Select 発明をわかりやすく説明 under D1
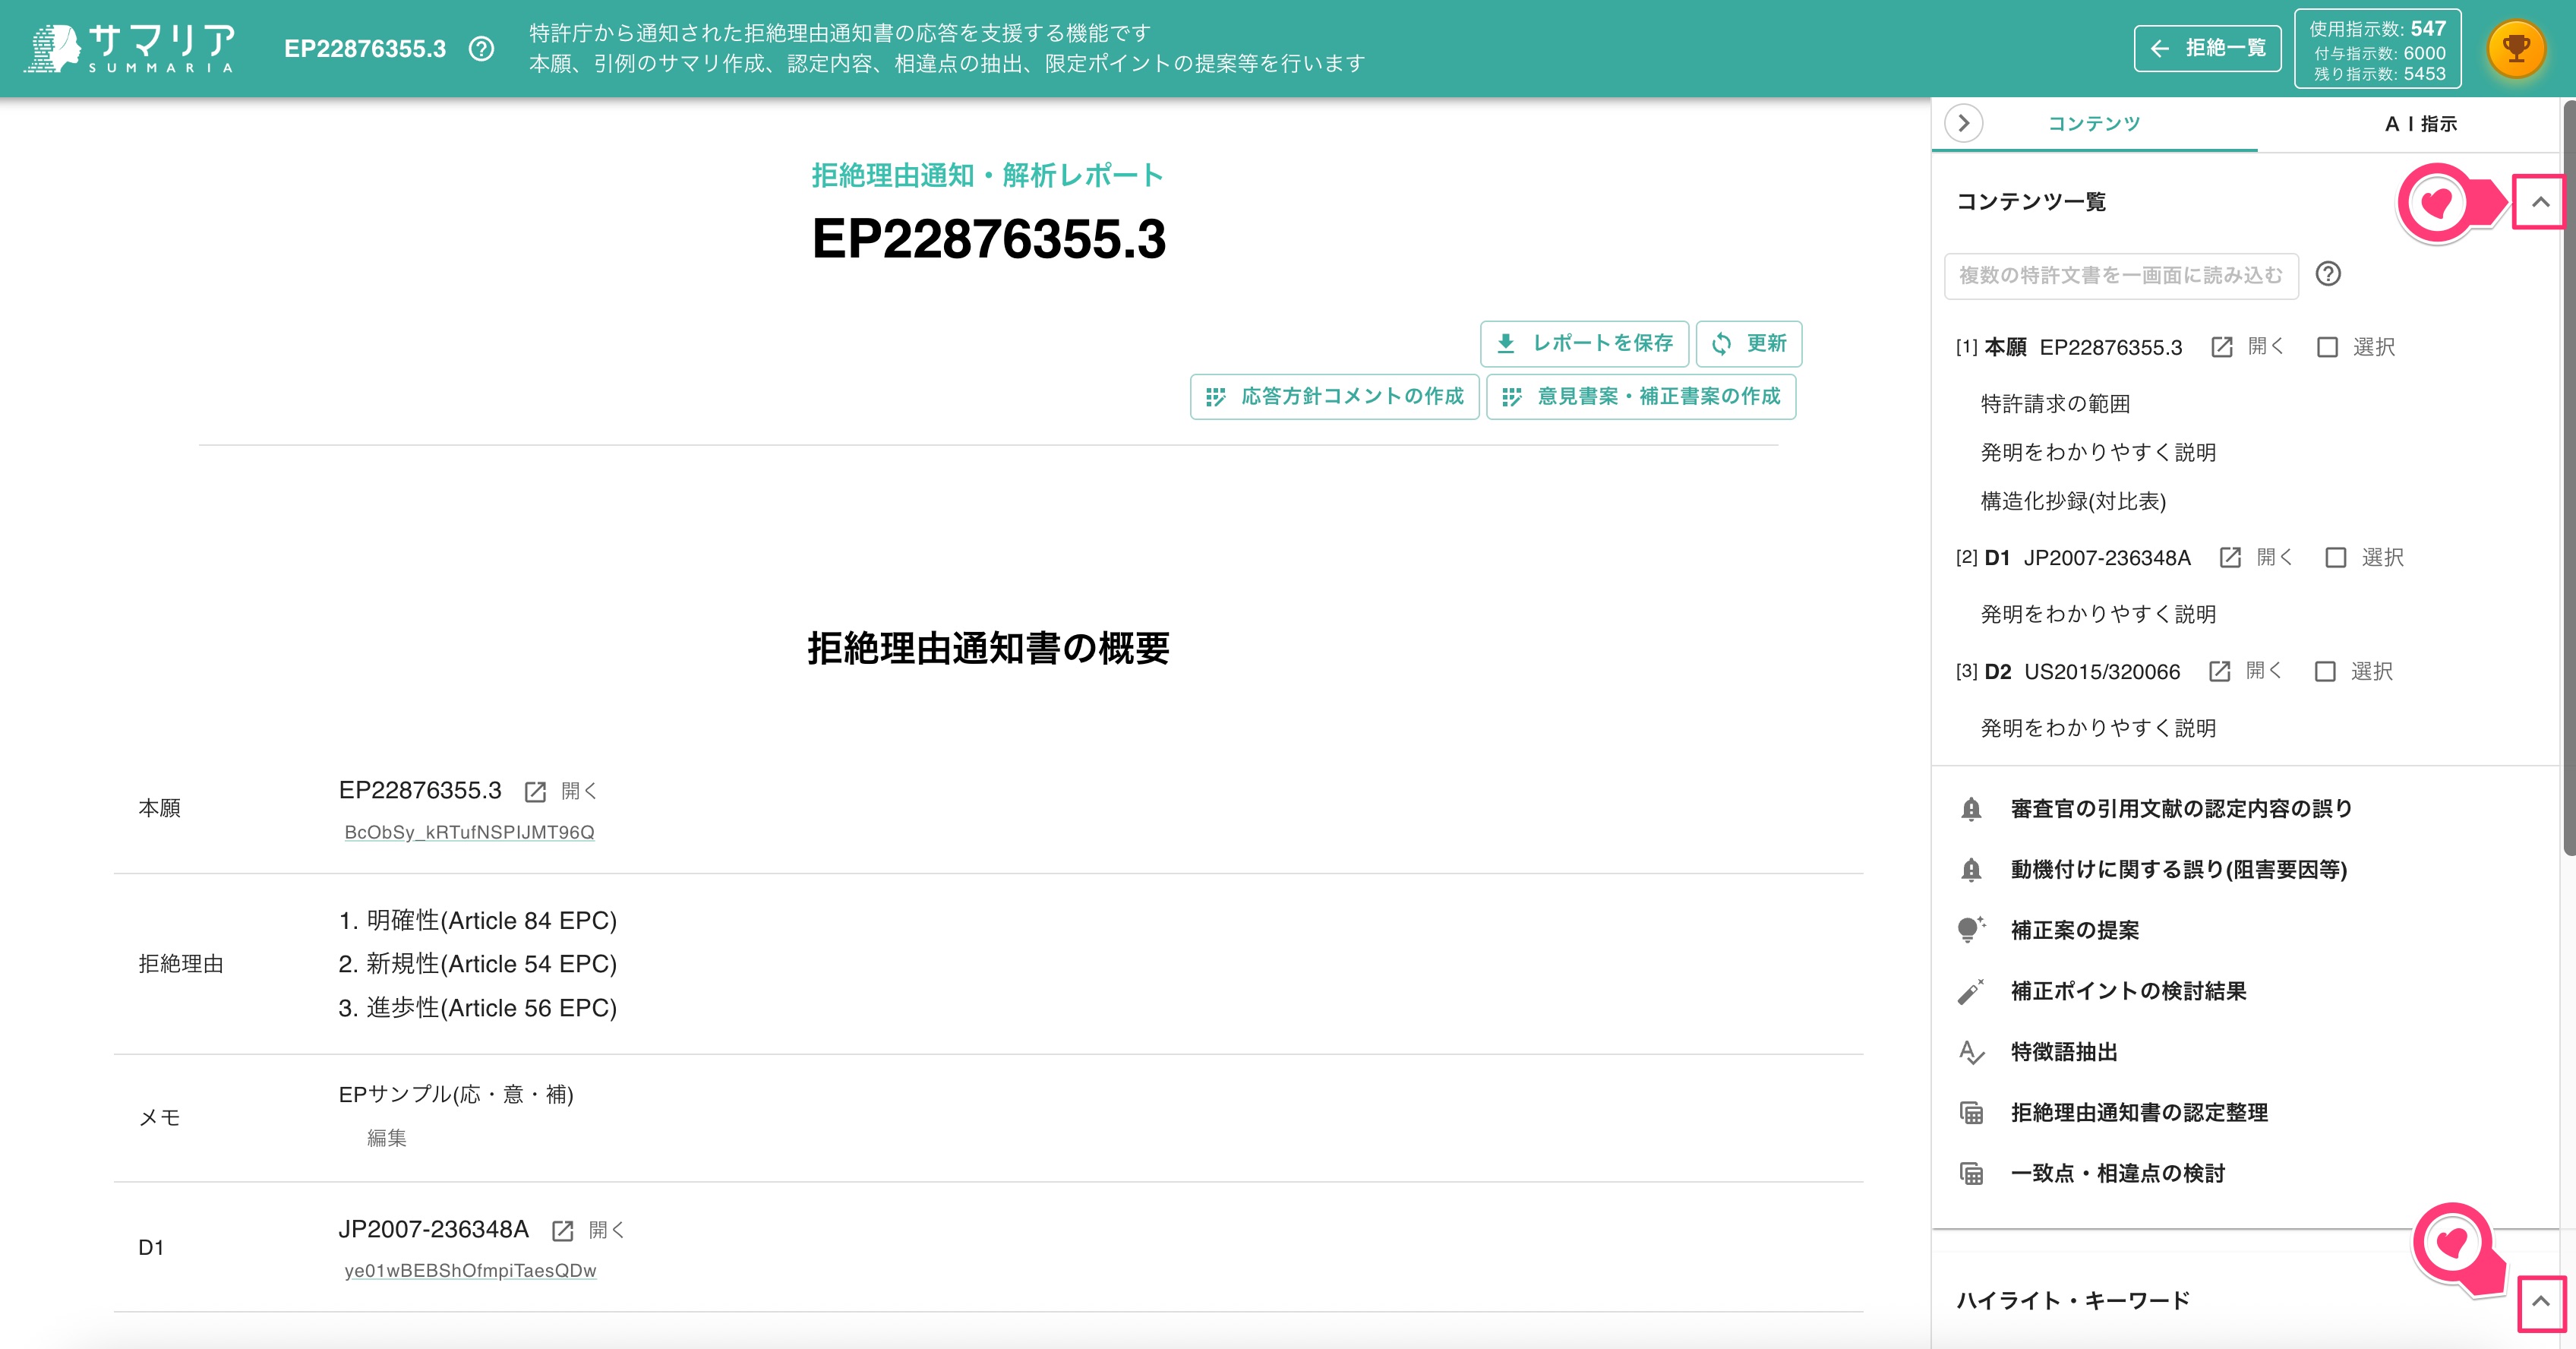Image resolution: width=2576 pixels, height=1349 pixels. 2098,614
